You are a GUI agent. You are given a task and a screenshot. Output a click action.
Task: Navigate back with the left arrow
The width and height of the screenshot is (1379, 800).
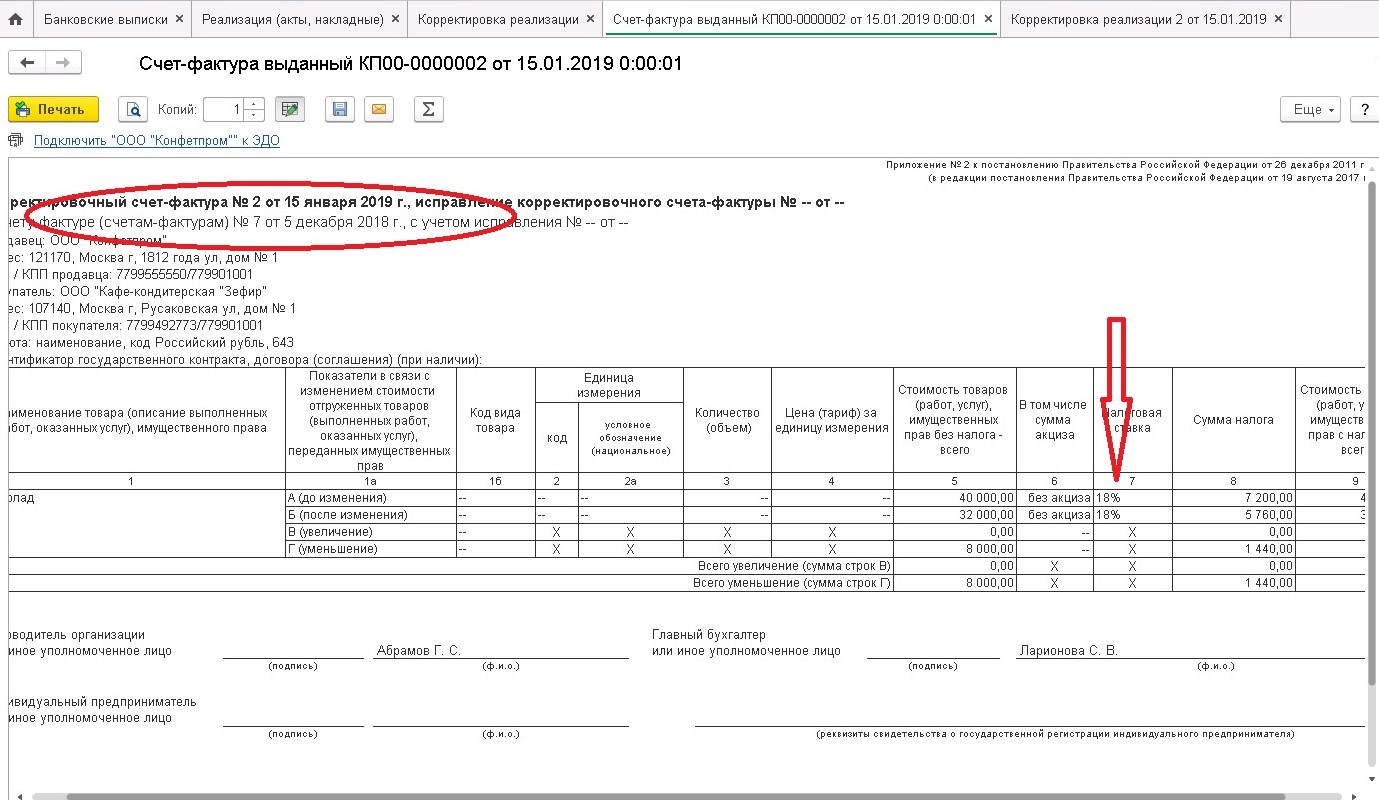(27, 63)
